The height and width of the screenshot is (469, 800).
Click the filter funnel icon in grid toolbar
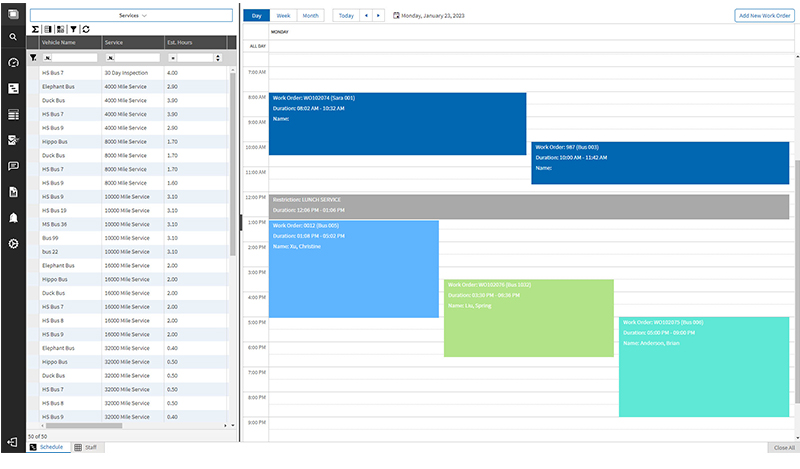[73, 29]
